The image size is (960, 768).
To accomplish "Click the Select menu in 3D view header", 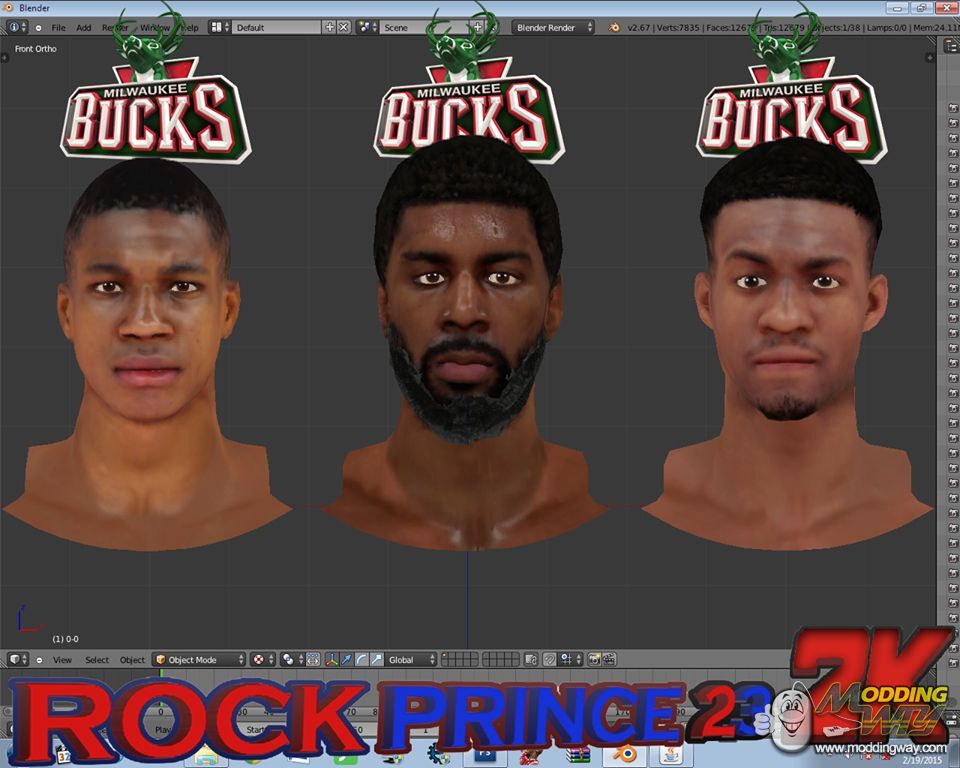I will point(97,660).
